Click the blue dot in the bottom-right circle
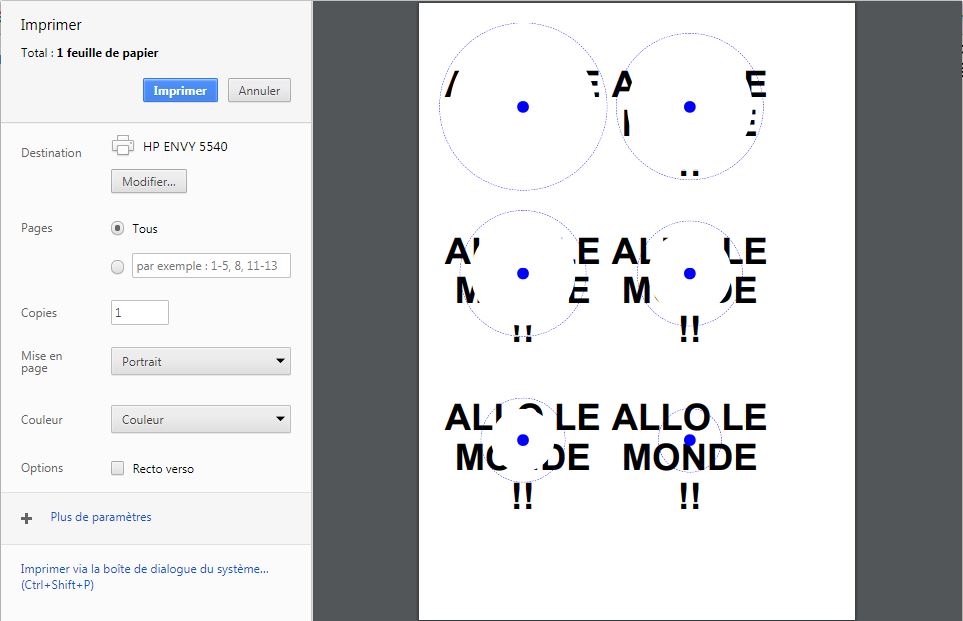This screenshot has height=621, width=963. coord(690,440)
